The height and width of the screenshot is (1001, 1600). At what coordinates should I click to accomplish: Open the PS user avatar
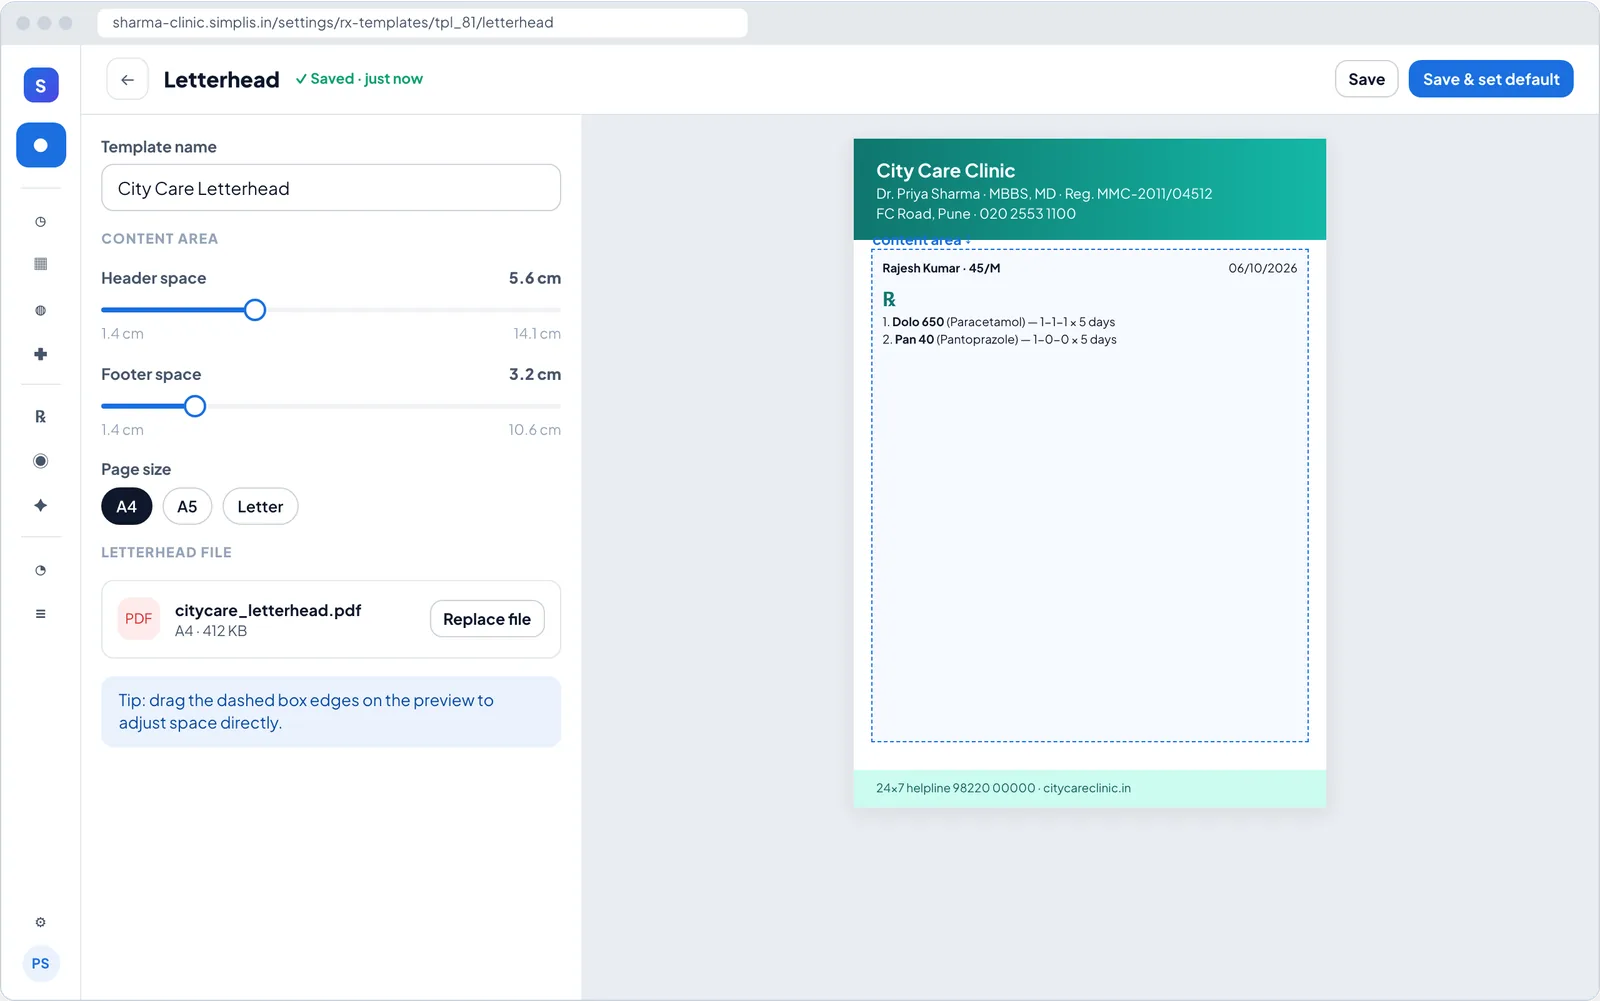point(41,964)
